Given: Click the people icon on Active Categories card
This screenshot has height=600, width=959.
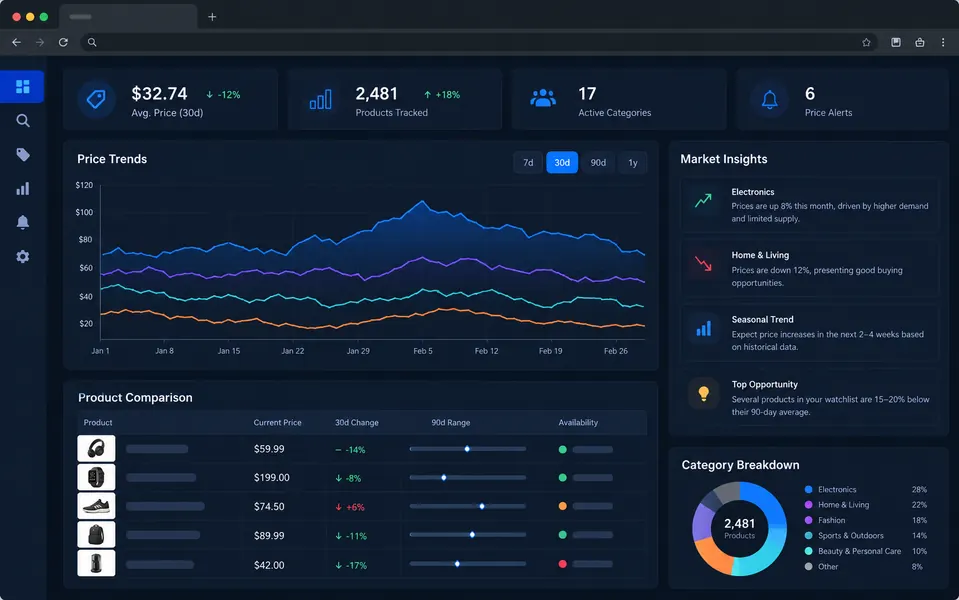Looking at the screenshot, I should (543, 98).
